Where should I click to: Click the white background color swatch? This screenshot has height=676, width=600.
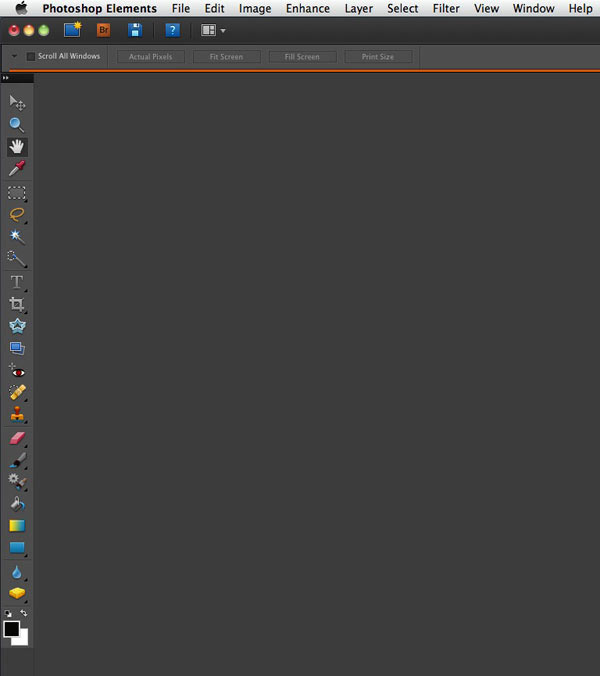23,640
